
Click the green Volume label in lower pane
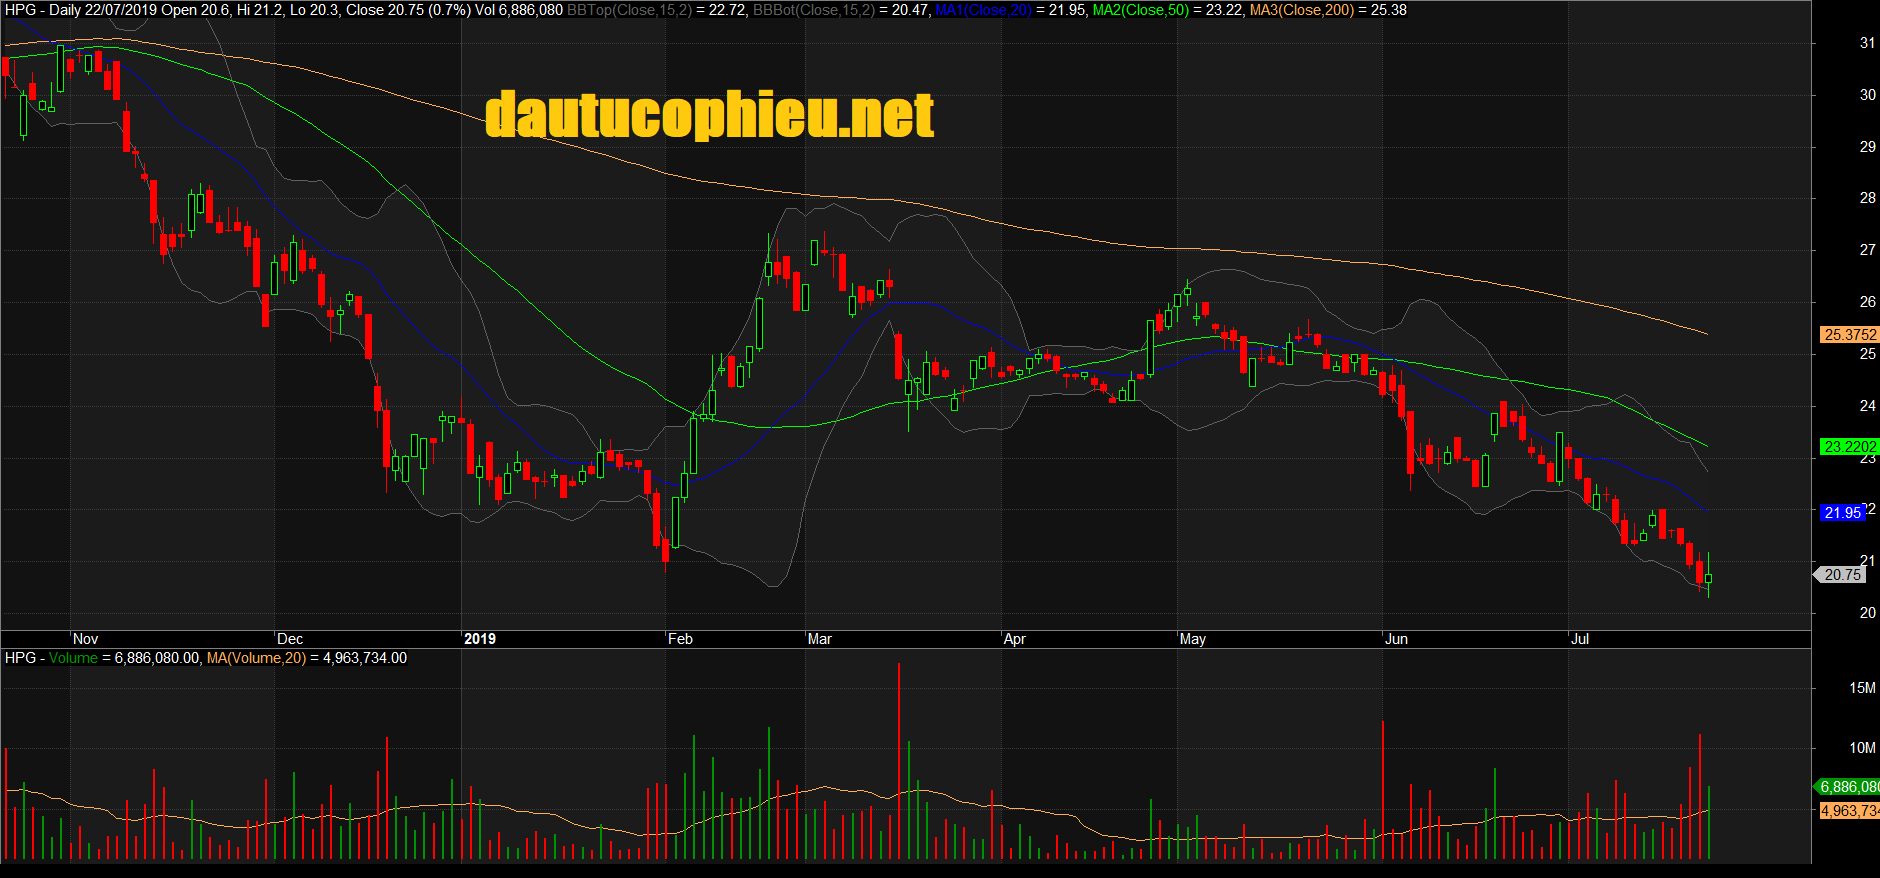point(73,658)
